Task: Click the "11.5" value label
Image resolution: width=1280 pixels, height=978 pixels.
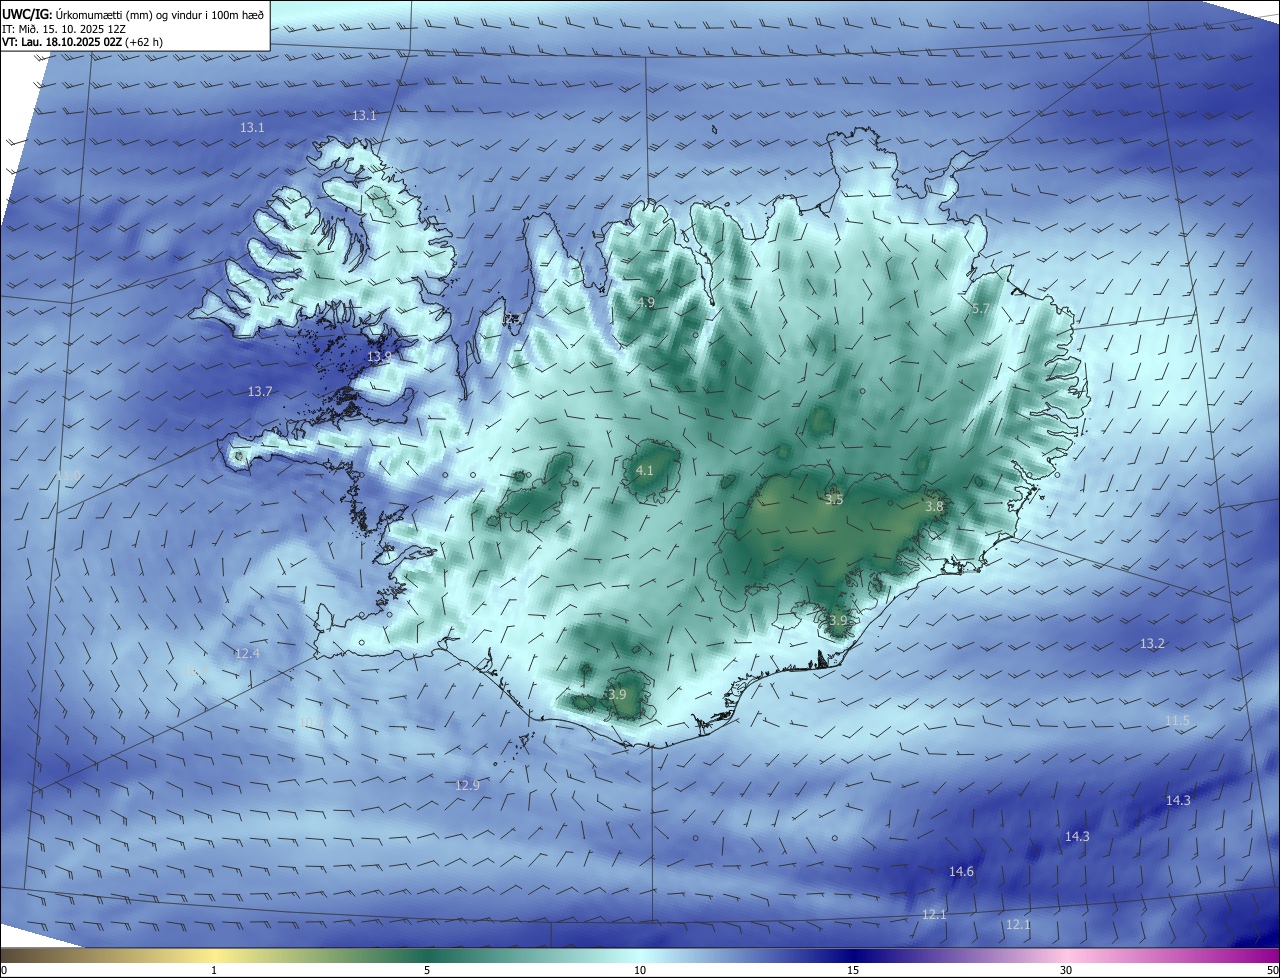Action: click(x=1178, y=721)
